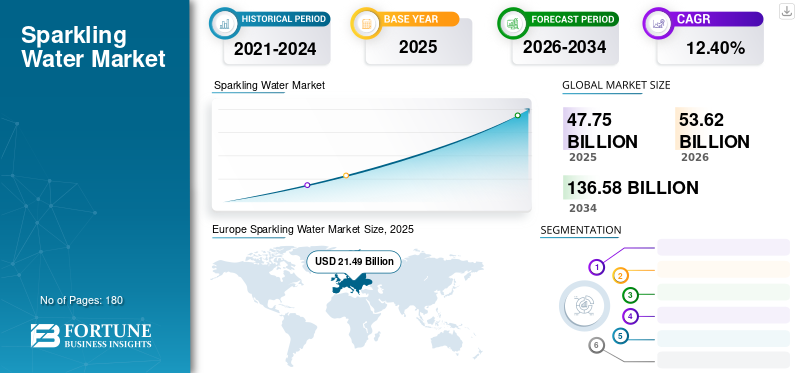Image resolution: width=800 pixels, height=373 pixels.
Task: Click the download icon in top-right corner
Action: tap(786, 11)
